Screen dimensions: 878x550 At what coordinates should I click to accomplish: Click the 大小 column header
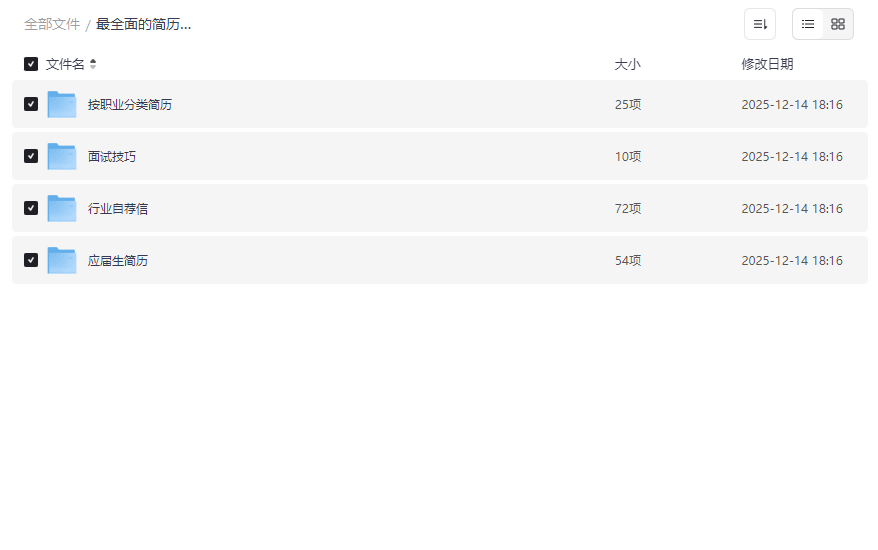(x=627, y=64)
